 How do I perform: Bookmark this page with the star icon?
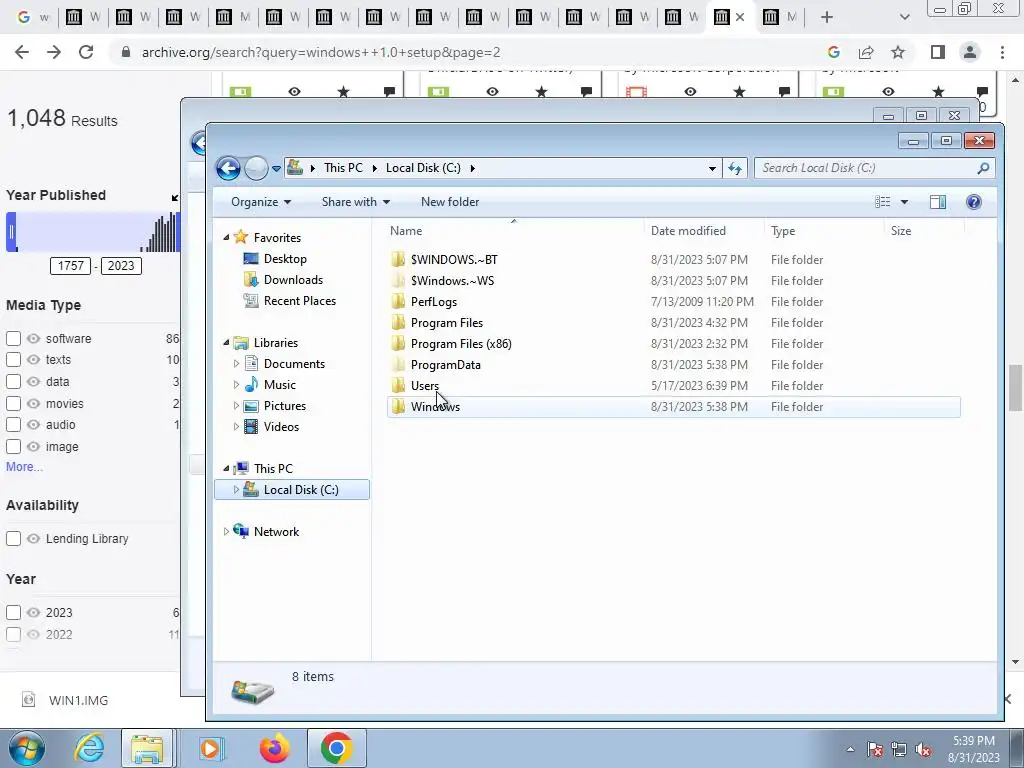(898, 52)
